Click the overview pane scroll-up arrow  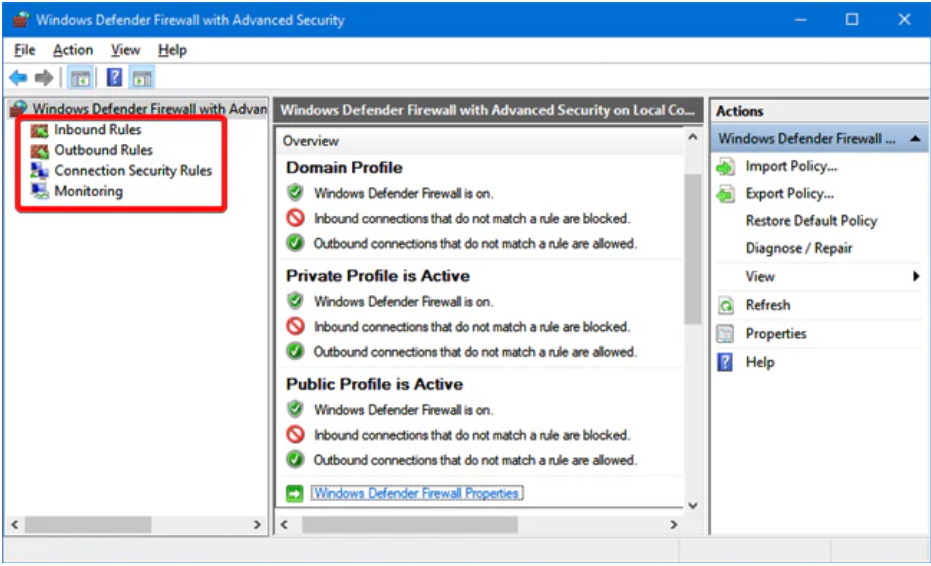[692, 137]
